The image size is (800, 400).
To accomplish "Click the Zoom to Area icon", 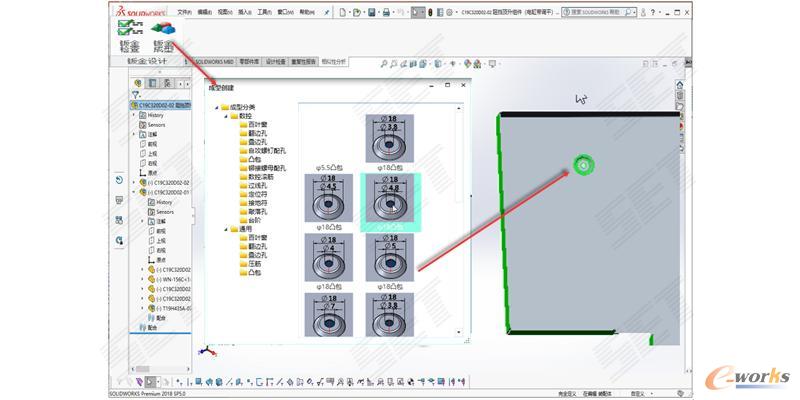I will pyautogui.click(x=394, y=64).
